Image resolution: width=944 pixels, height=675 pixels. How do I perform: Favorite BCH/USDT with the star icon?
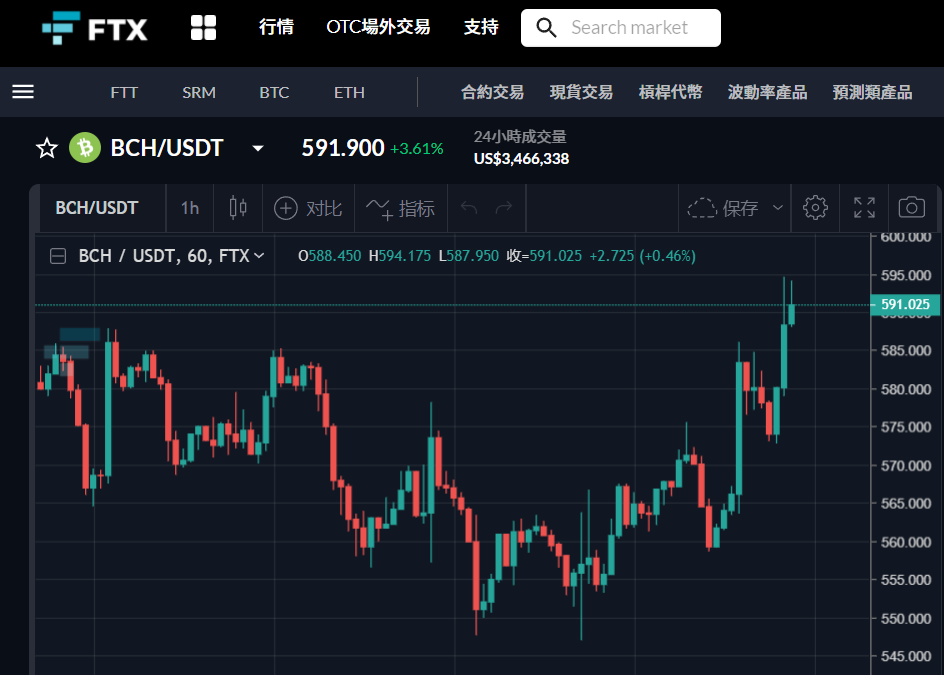click(x=47, y=148)
